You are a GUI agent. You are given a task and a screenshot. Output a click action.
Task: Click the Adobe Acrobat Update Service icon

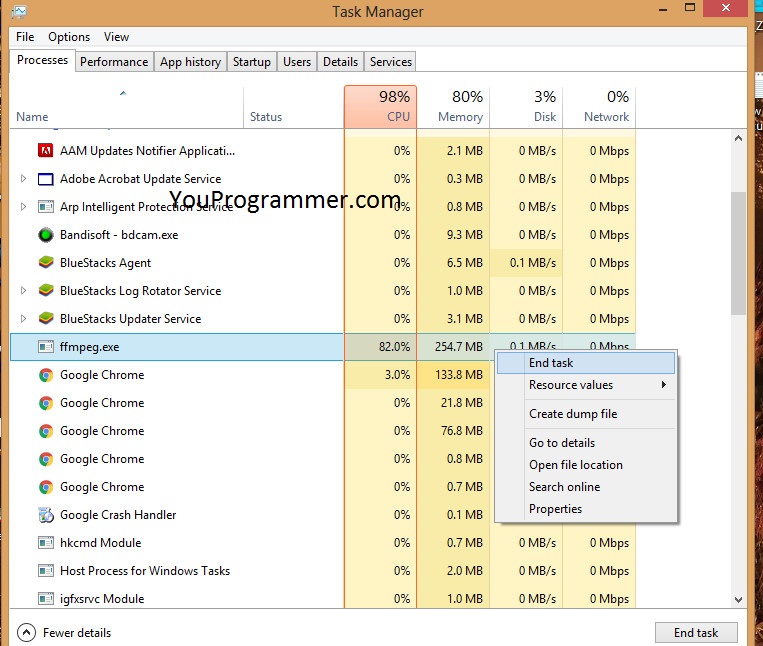(46, 179)
